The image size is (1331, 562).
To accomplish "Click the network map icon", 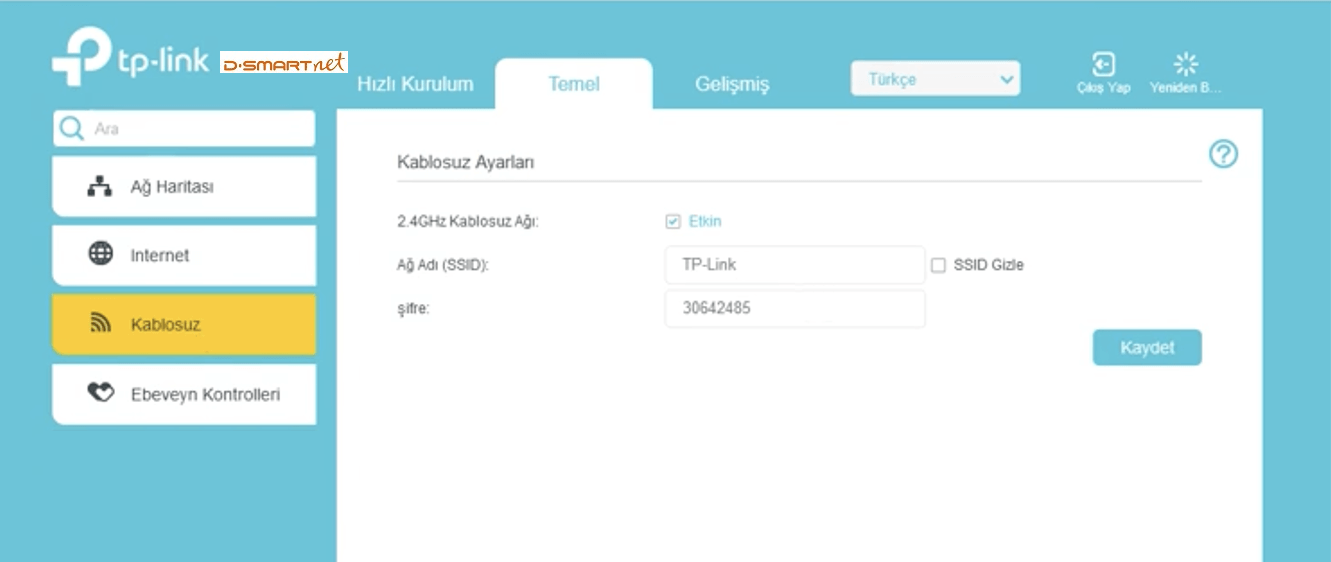I will tap(100, 187).
